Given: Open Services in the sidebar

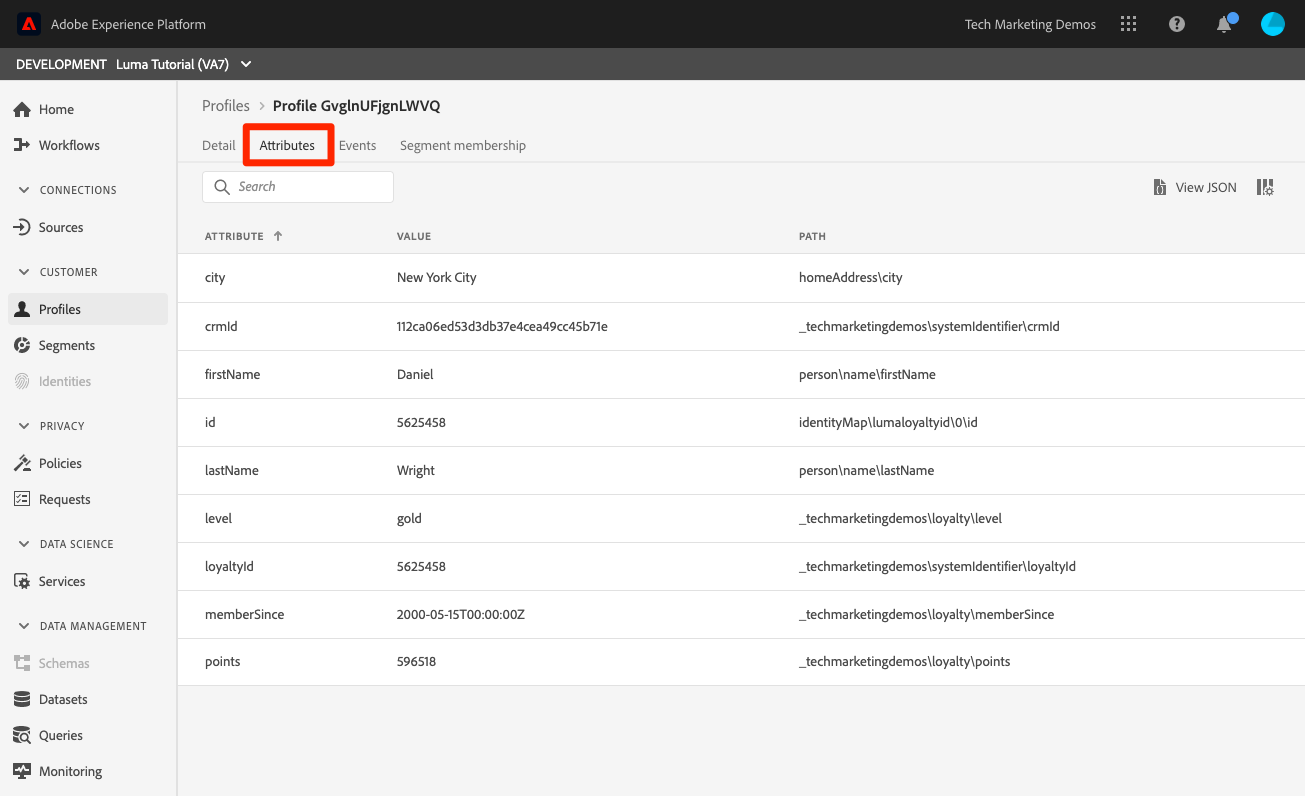Looking at the screenshot, I should pyautogui.click(x=88, y=581).
